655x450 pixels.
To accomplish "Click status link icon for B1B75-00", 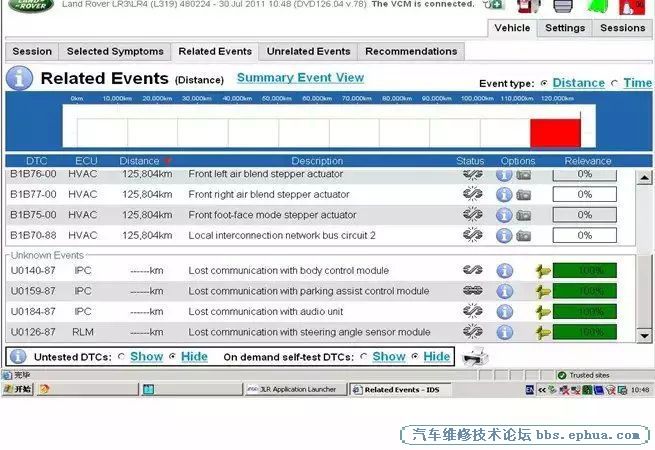I will [x=472, y=214].
